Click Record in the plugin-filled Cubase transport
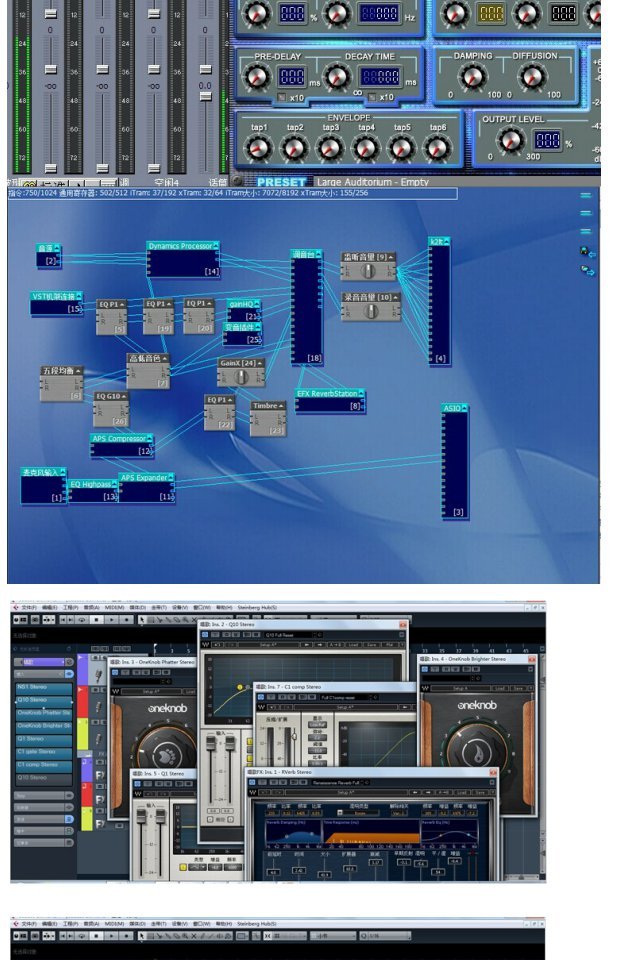 pyautogui.click(x=127, y=620)
